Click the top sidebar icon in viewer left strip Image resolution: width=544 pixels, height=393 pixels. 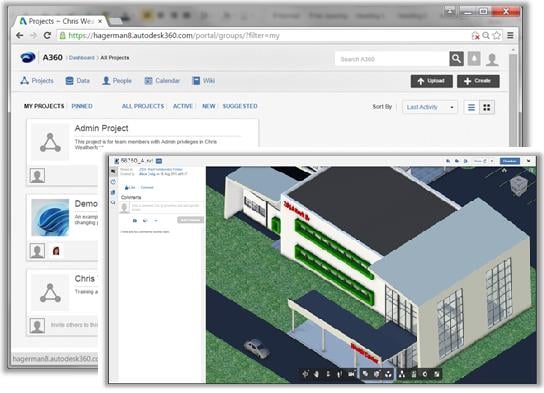tap(113, 172)
